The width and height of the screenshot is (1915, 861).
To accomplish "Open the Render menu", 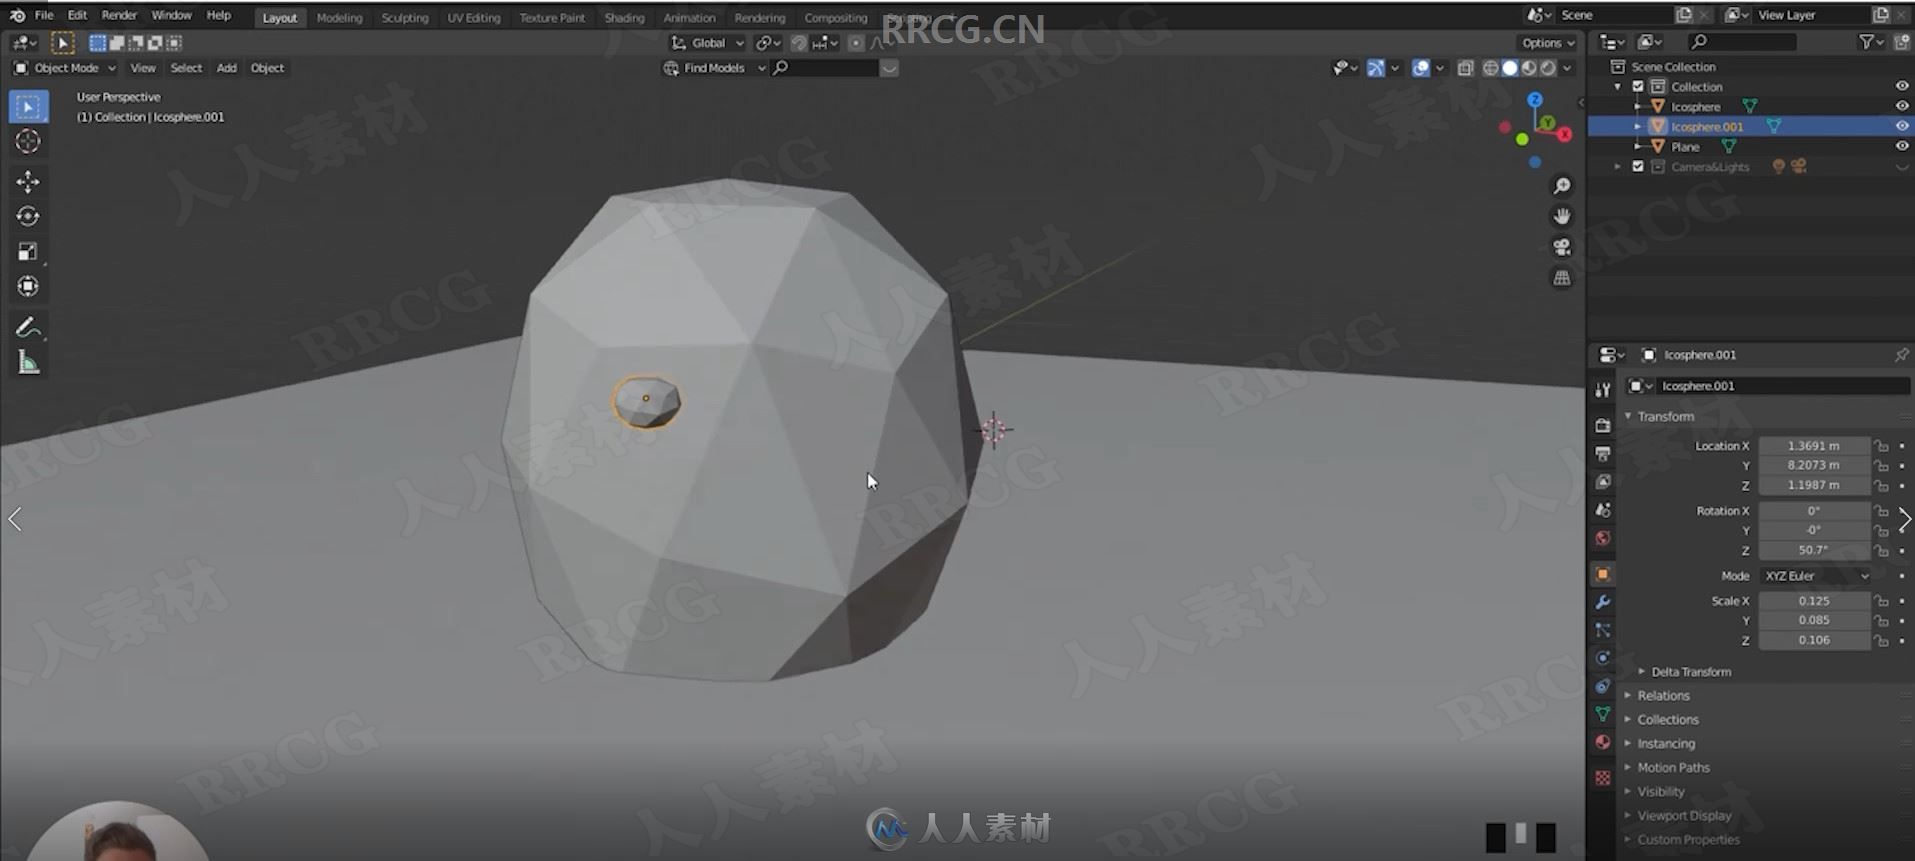I will 119,15.
